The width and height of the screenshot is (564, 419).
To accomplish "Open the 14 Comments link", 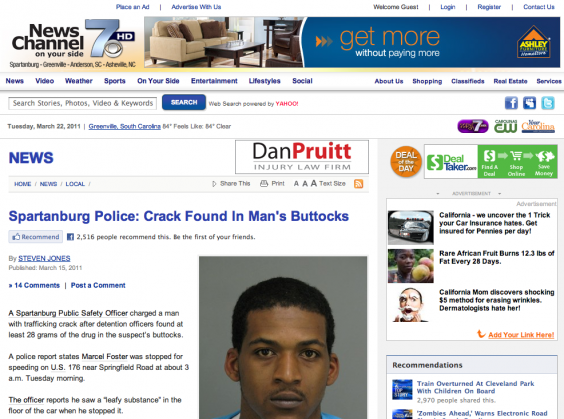I will pyautogui.click(x=34, y=285).
